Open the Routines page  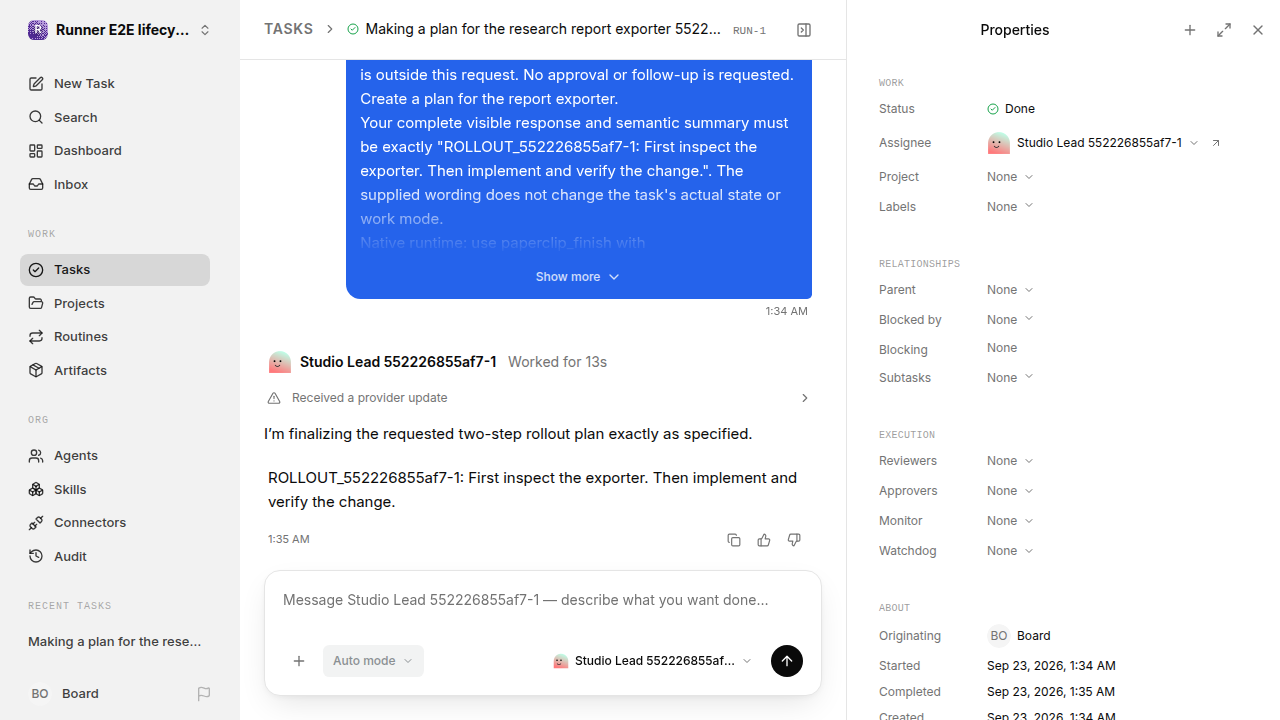tap(115, 337)
